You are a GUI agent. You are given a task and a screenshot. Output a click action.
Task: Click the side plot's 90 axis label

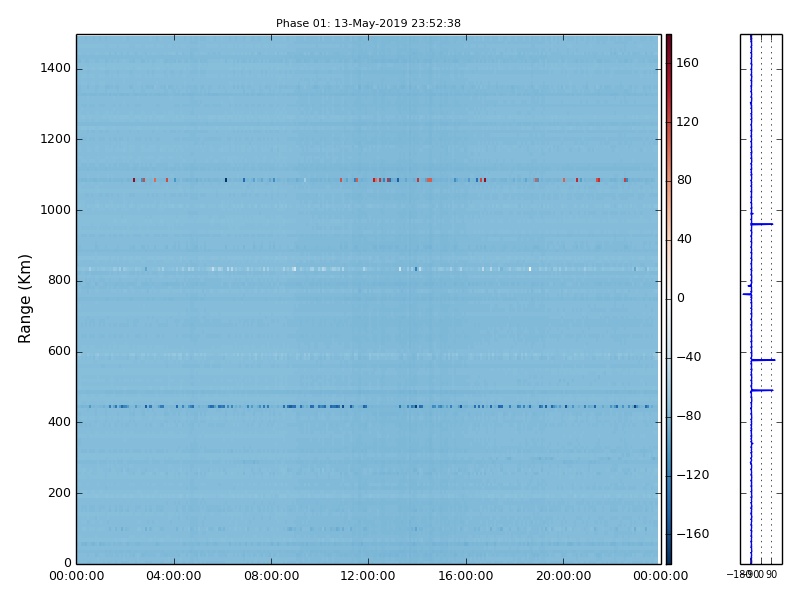[771, 574]
